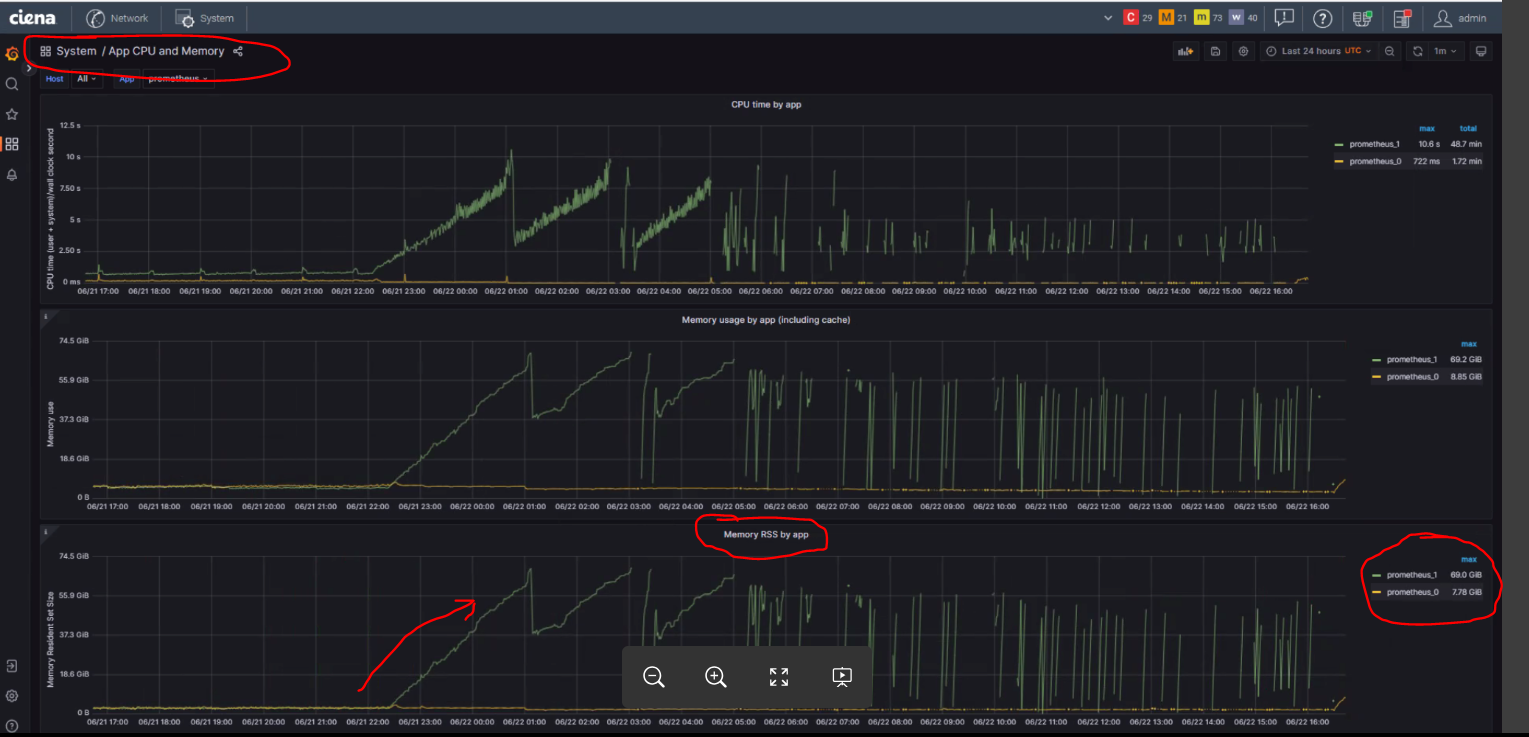Open the top-bar help question icon
Image resolution: width=1529 pixels, height=737 pixels.
(1322, 18)
